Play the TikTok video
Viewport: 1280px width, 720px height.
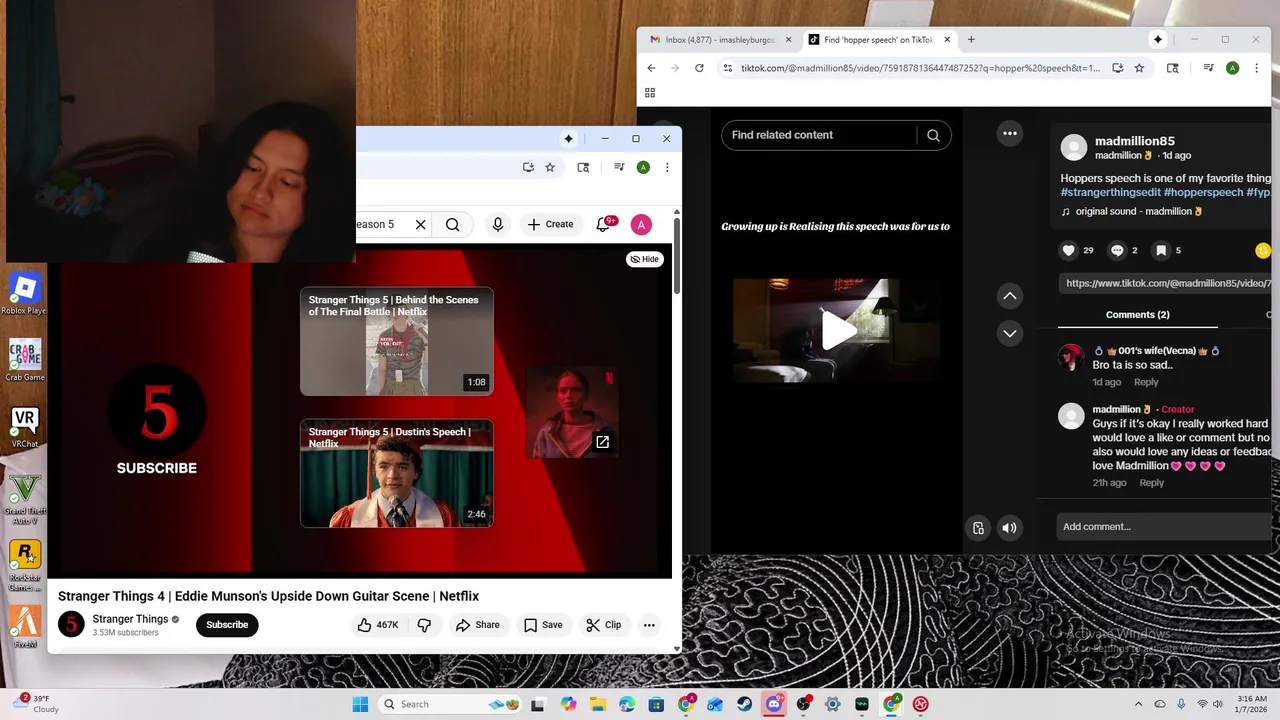[838, 331]
